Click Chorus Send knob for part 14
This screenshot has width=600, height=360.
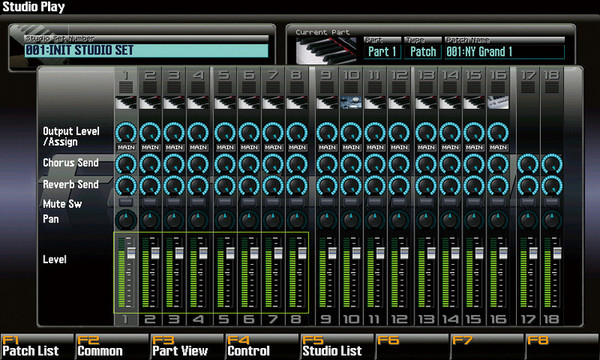450,164
